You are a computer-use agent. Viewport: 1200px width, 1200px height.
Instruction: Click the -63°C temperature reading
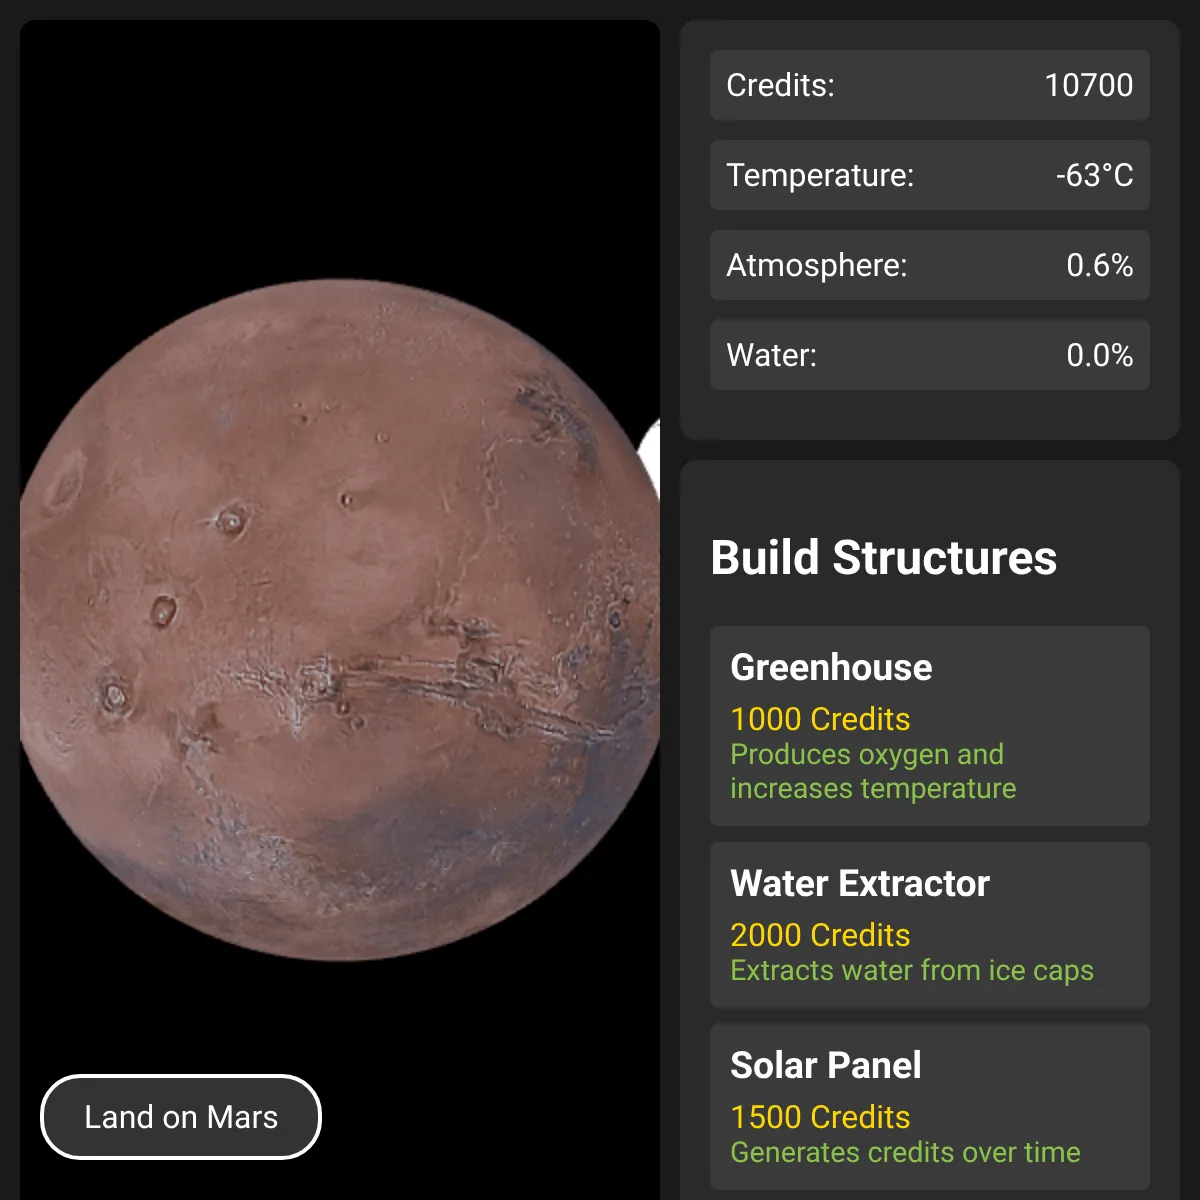tap(1095, 175)
